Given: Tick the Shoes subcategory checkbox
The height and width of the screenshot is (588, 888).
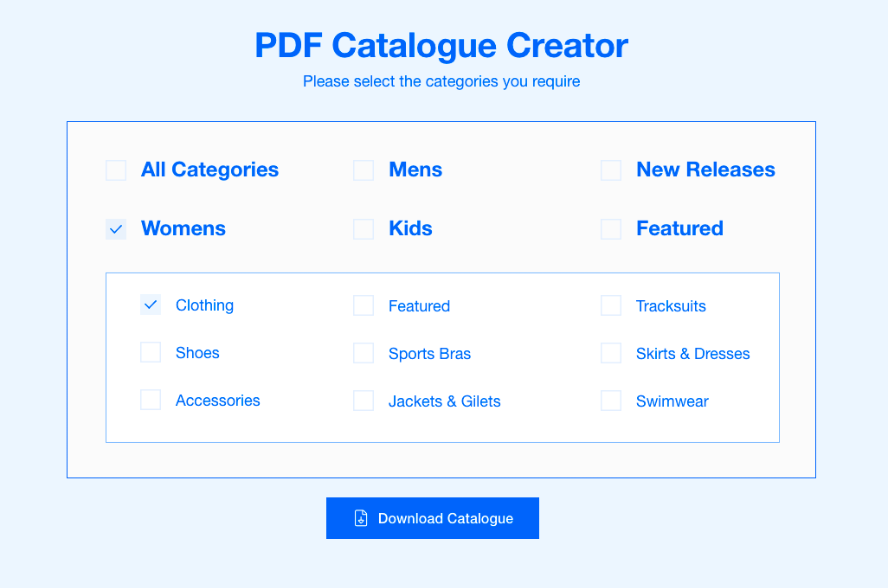Looking at the screenshot, I should click(151, 352).
